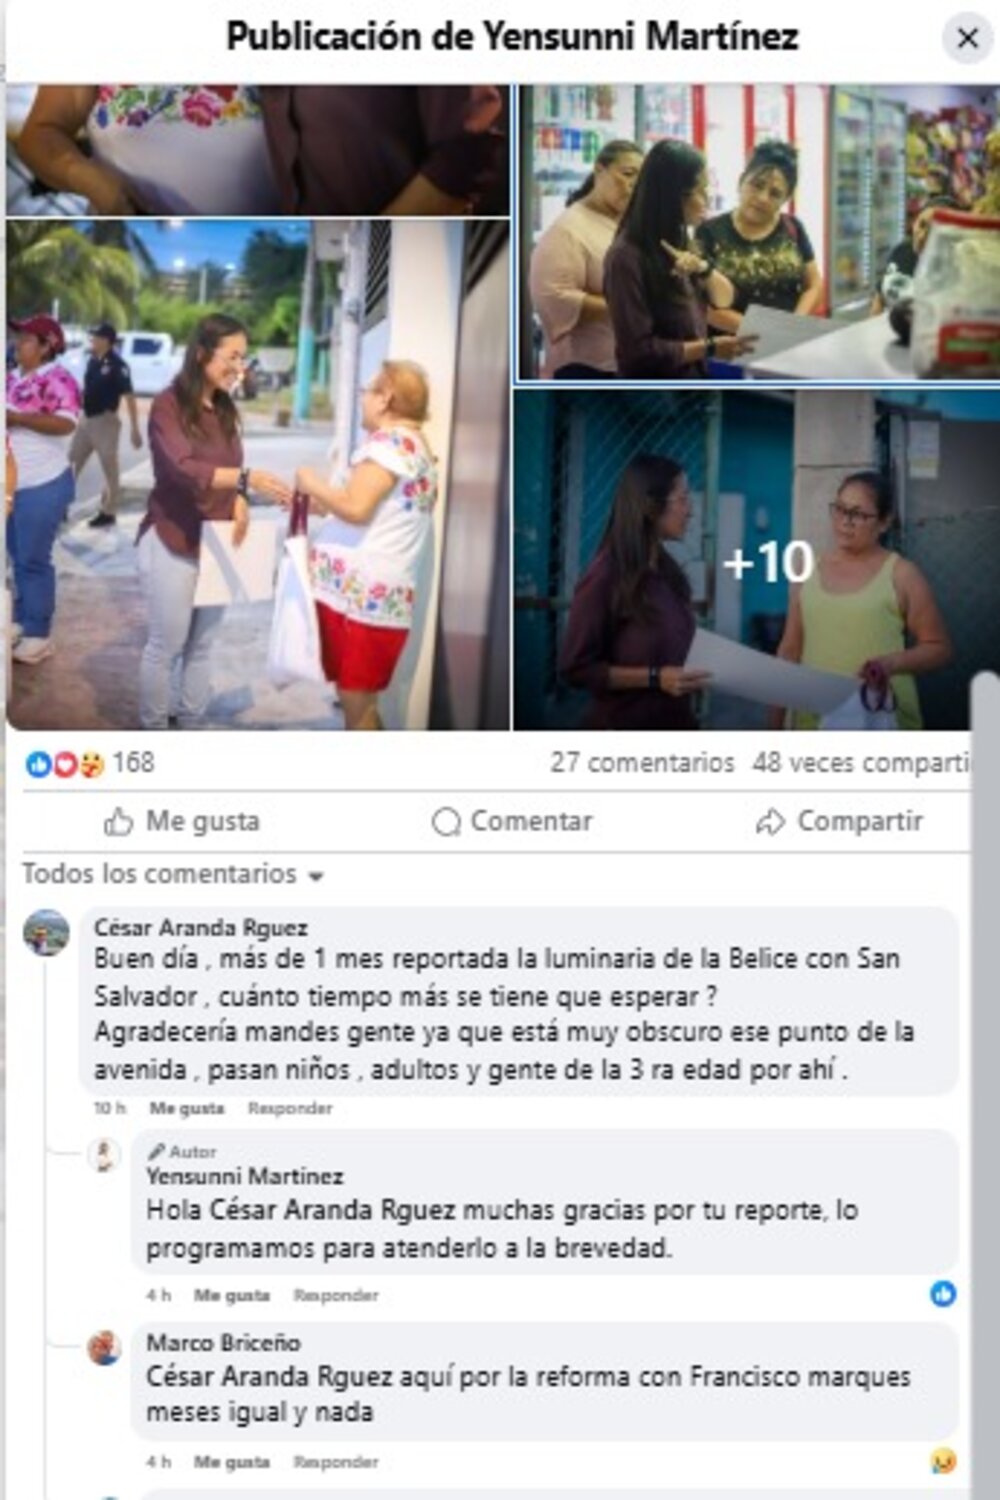The height and width of the screenshot is (1500, 1000).
Task: Click Responder under Marco Briceño's comment
Action: pyautogui.click(x=336, y=1462)
